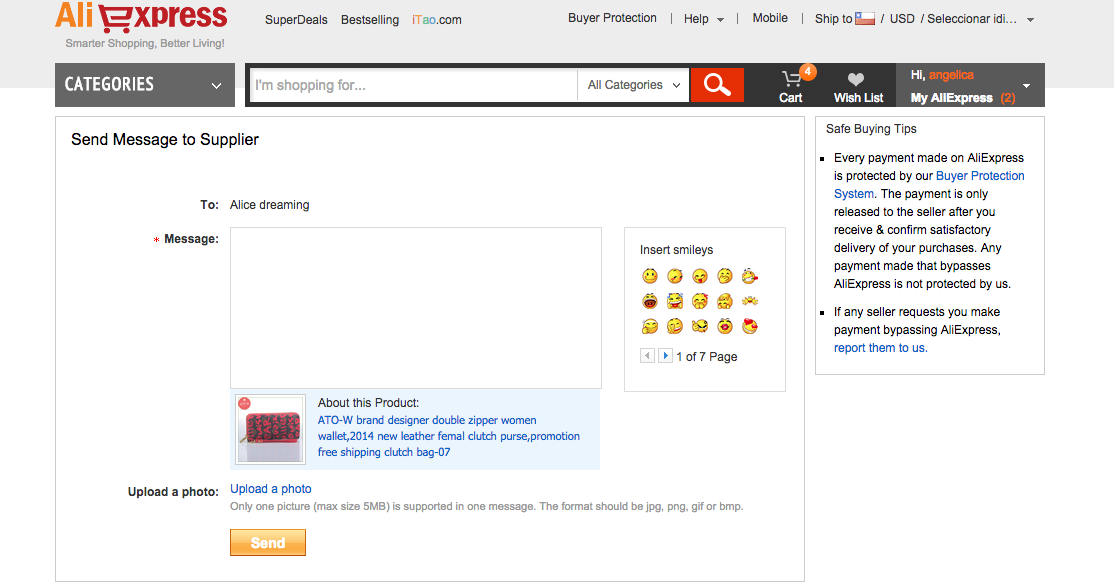
Task: Insert the blushing smiley with red bow
Action: click(x=700, y=301)
